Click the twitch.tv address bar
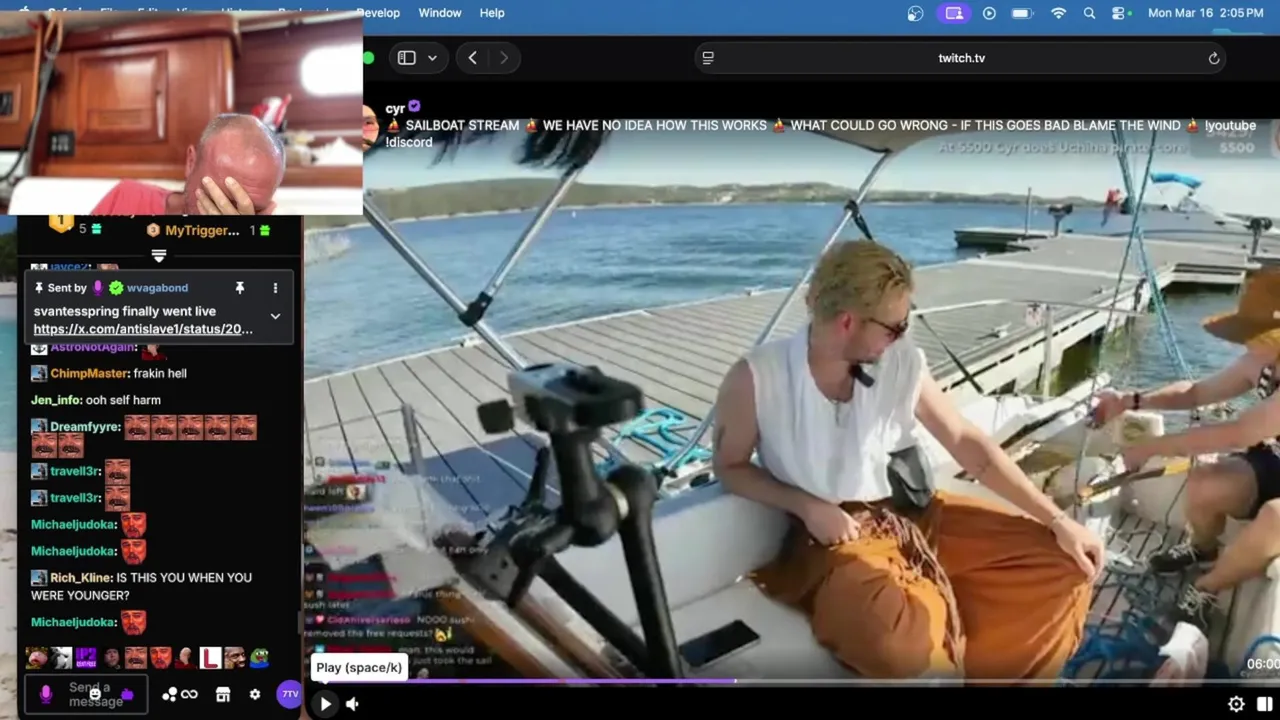The width and height of the screenshot is (1280, 720). (x=961, y=58)
